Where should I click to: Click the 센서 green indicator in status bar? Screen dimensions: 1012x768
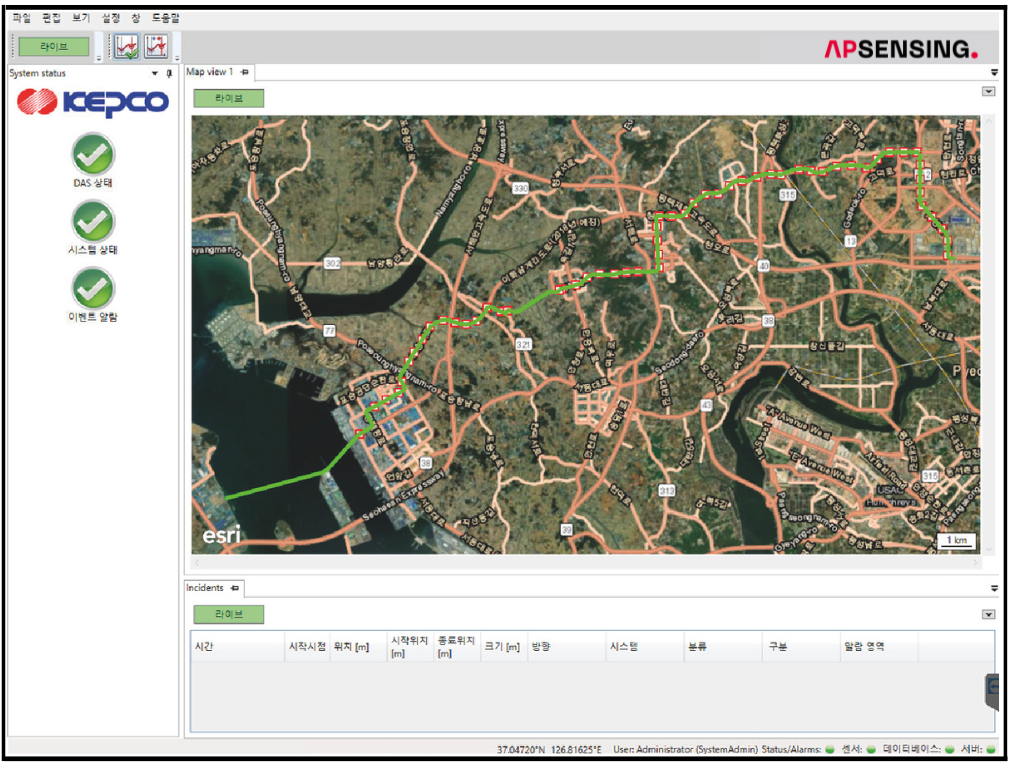coord(871,749)
